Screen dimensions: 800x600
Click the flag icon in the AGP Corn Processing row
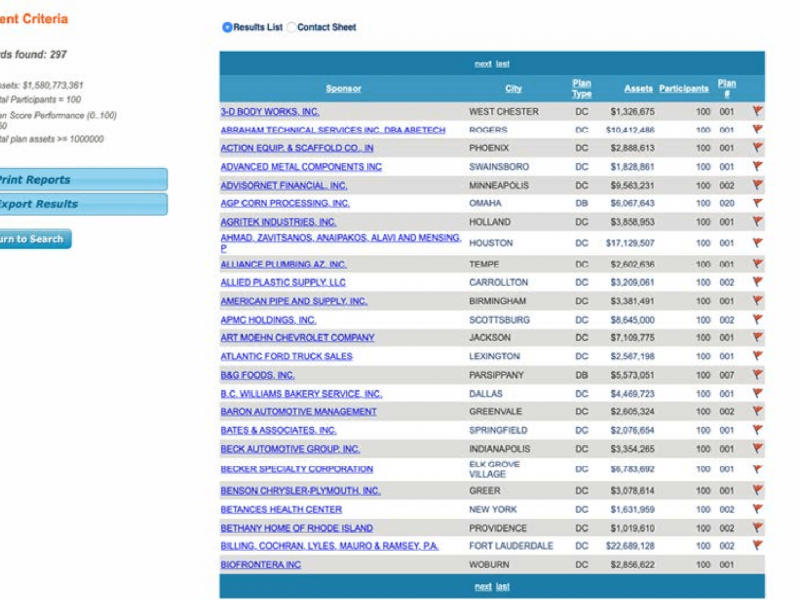(x=757, y=203)
